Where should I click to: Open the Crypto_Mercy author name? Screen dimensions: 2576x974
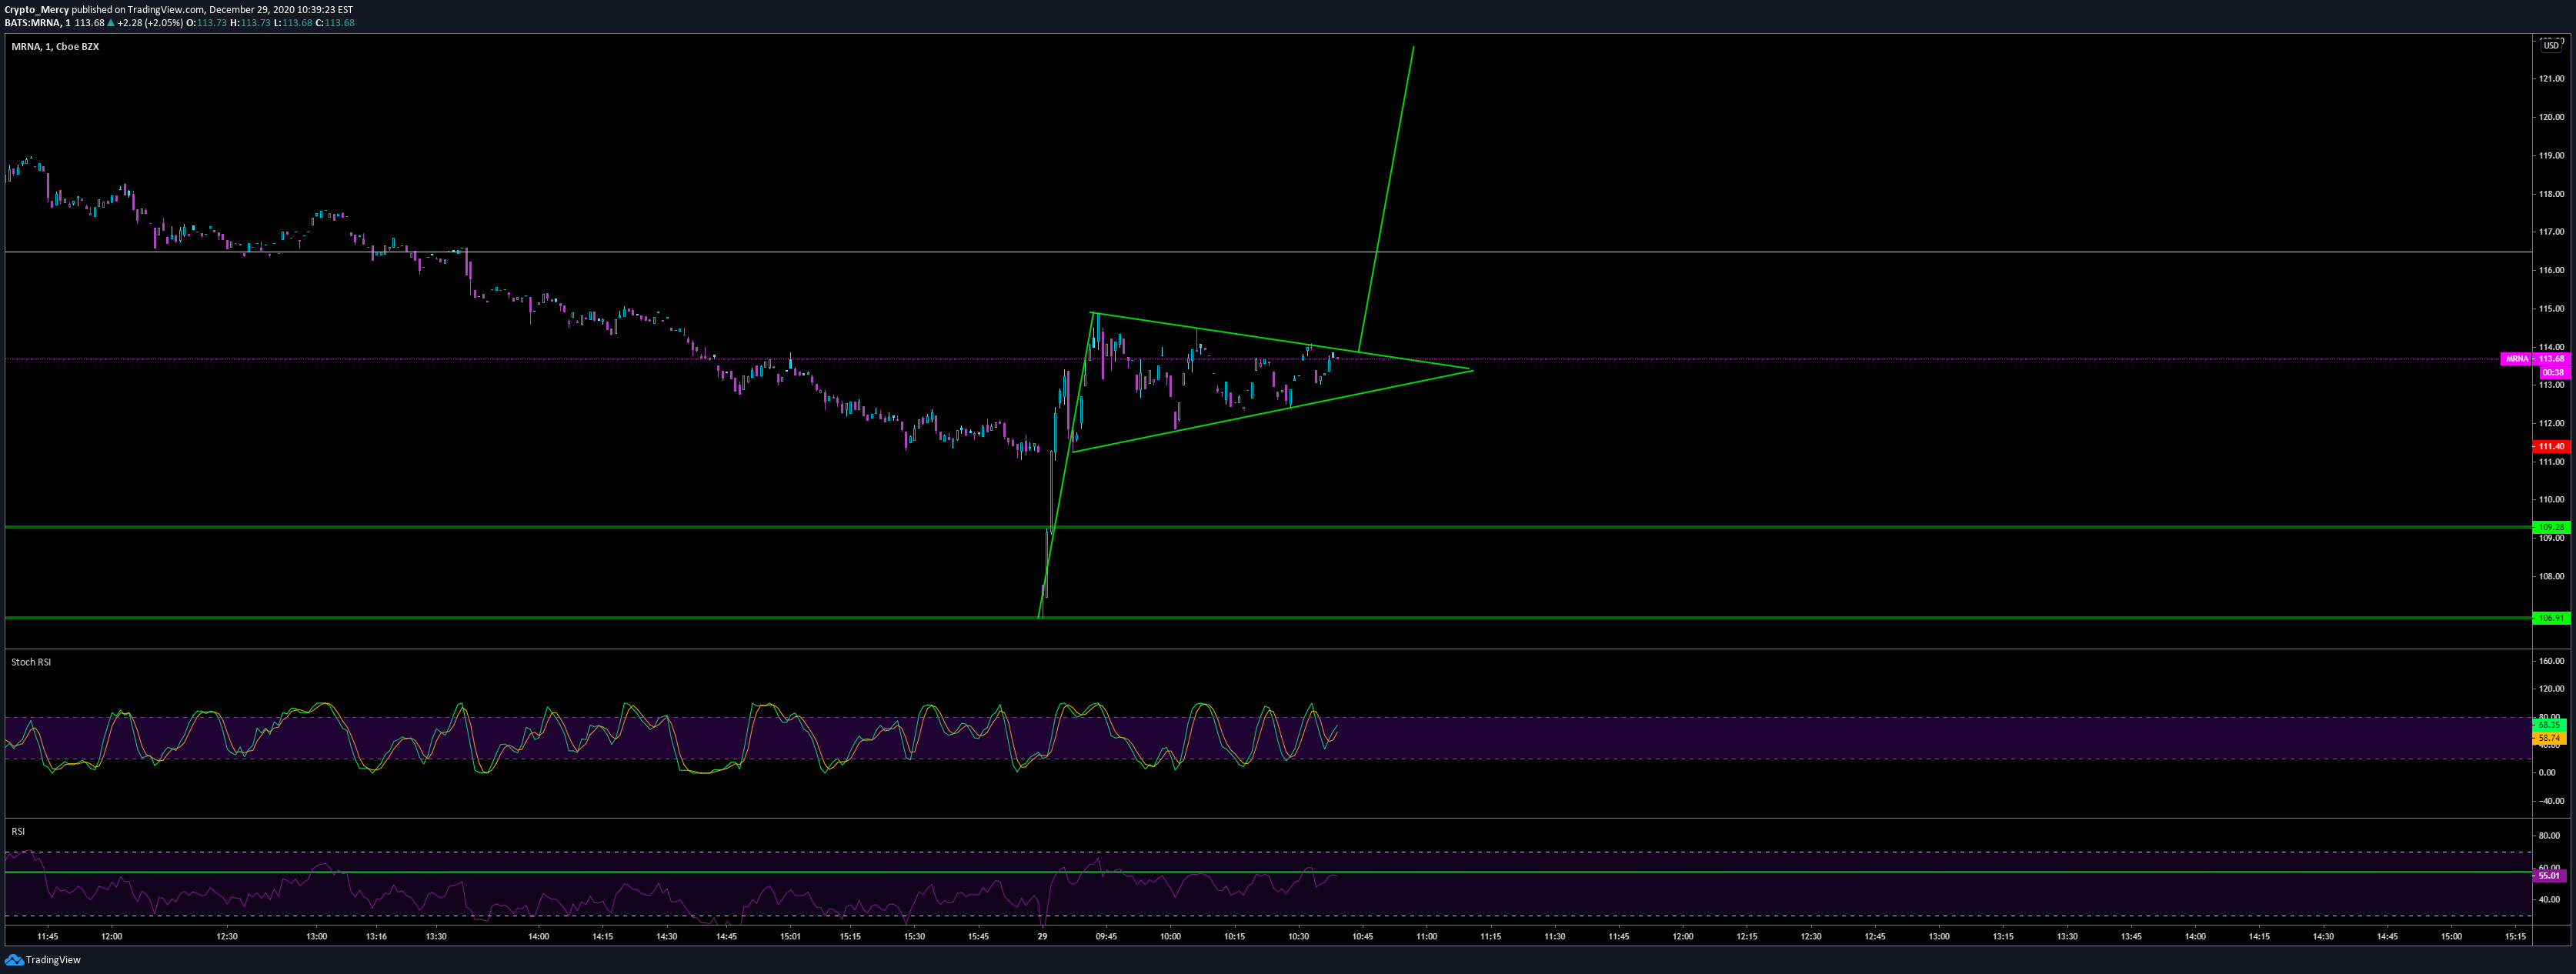pos(37,10)
